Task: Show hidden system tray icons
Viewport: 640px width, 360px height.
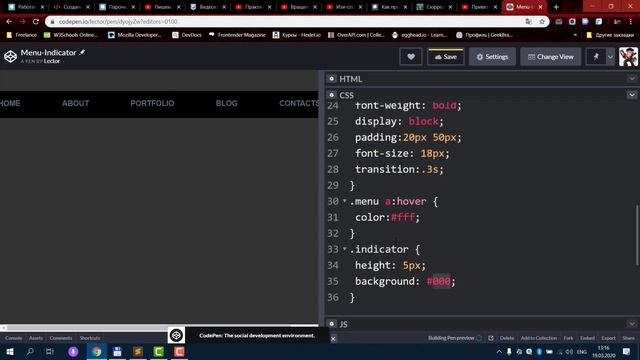Action: pyautogui.click(x=499, y=351)
